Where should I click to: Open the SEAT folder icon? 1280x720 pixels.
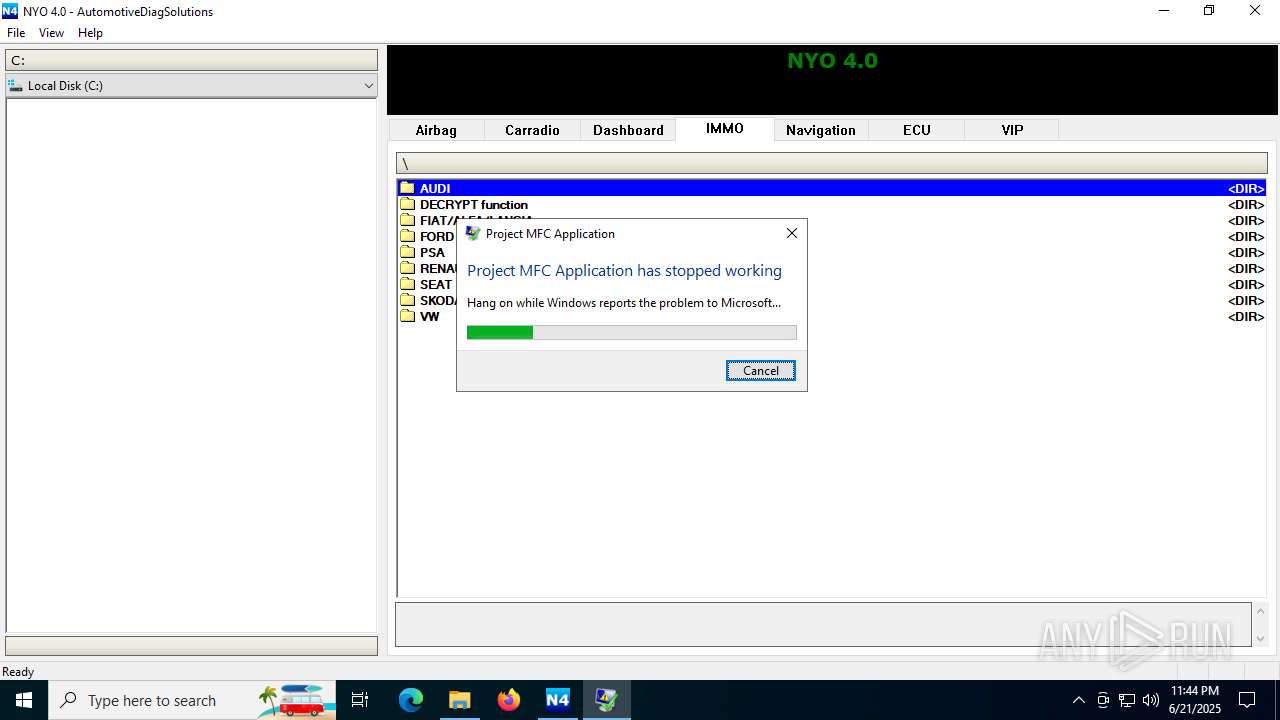point(407,284)
